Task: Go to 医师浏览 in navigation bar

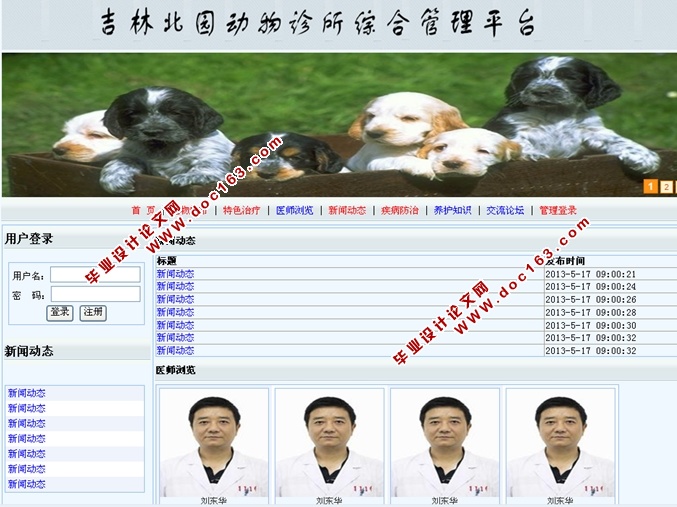Action: [x=294, y=210]
